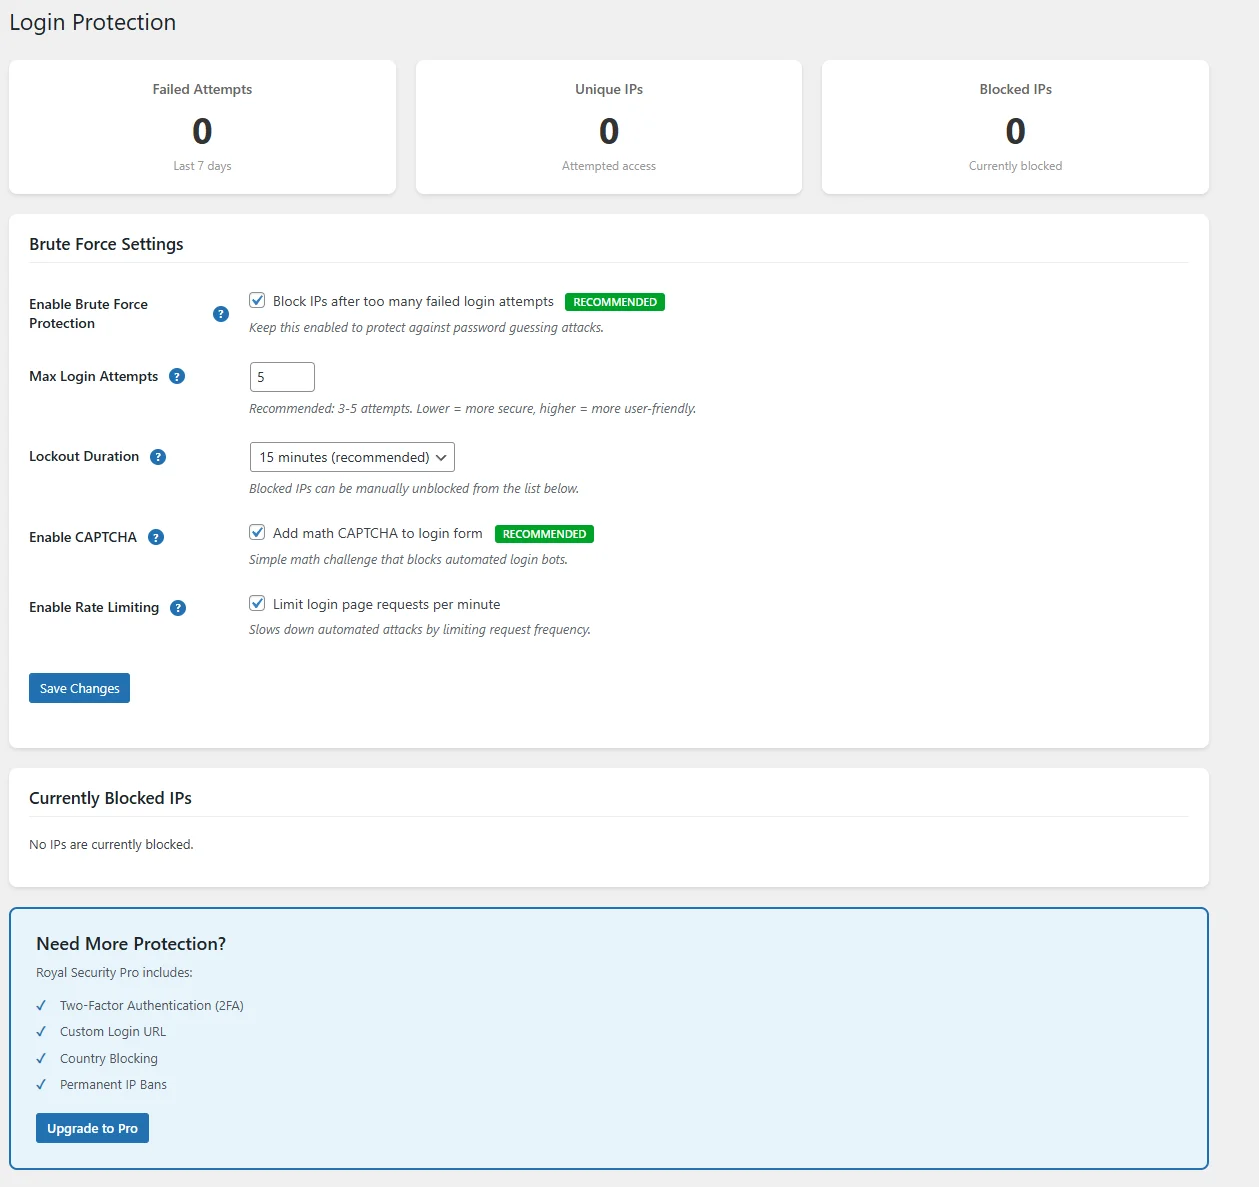Click the Unique IPs counter card
This screenshot has height=1187, width=1259.
(608, 127)
